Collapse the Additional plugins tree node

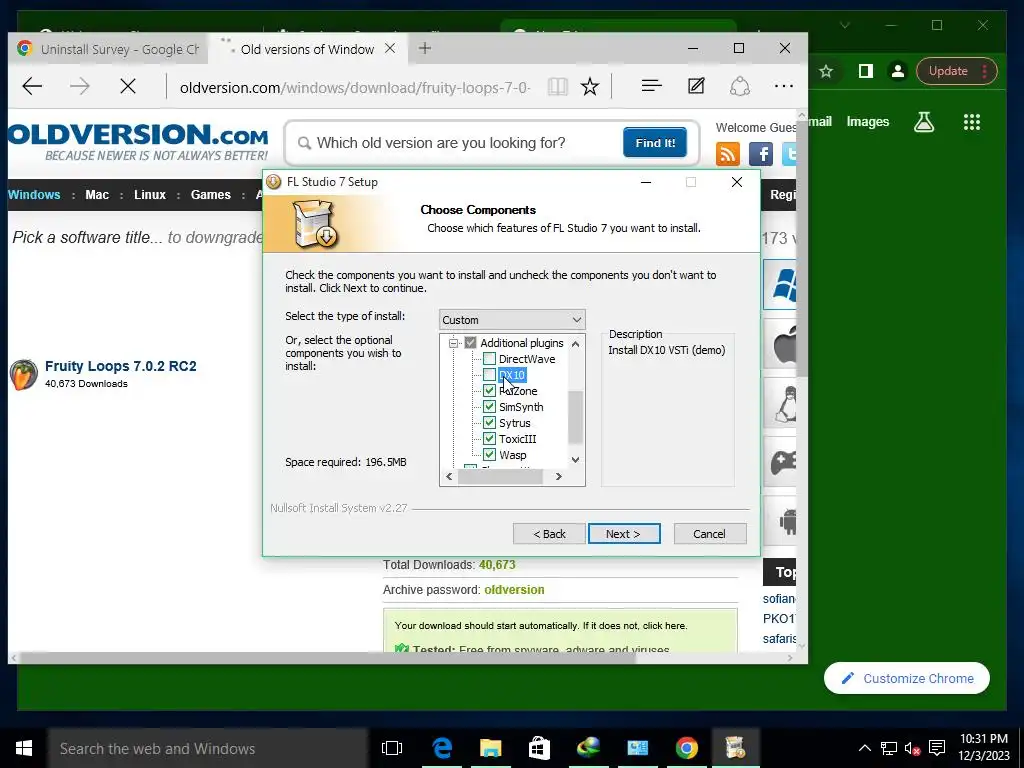click(453, 343)
